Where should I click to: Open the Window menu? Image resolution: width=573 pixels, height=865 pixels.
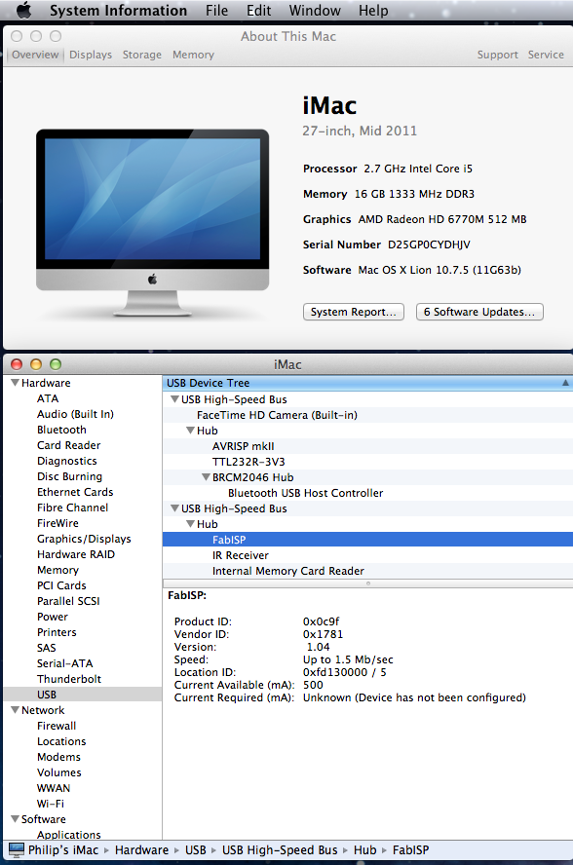coord(315,10)
